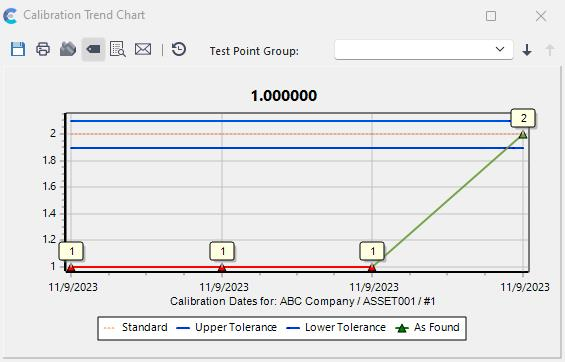This screenshot has height=362, width=565.
Task: Click the 1.2 y-axis label
Action: (49, 239)
